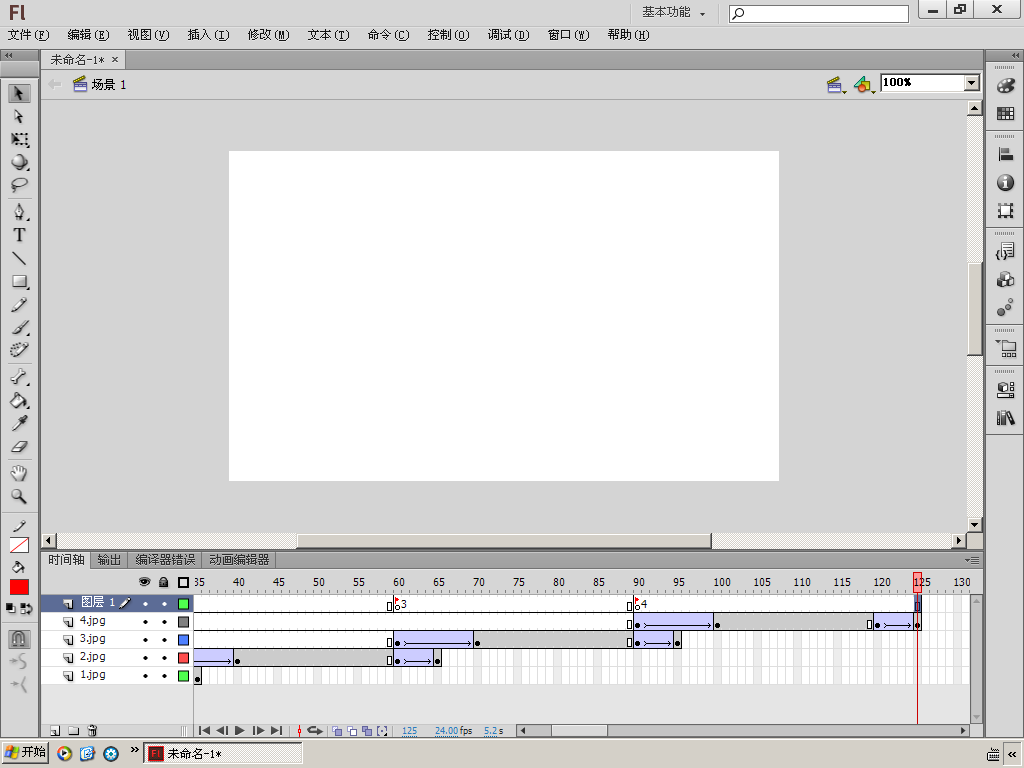Open the 基本功能 workspace dropdown
Screen dimensions: 1024x768
point(673,12)
